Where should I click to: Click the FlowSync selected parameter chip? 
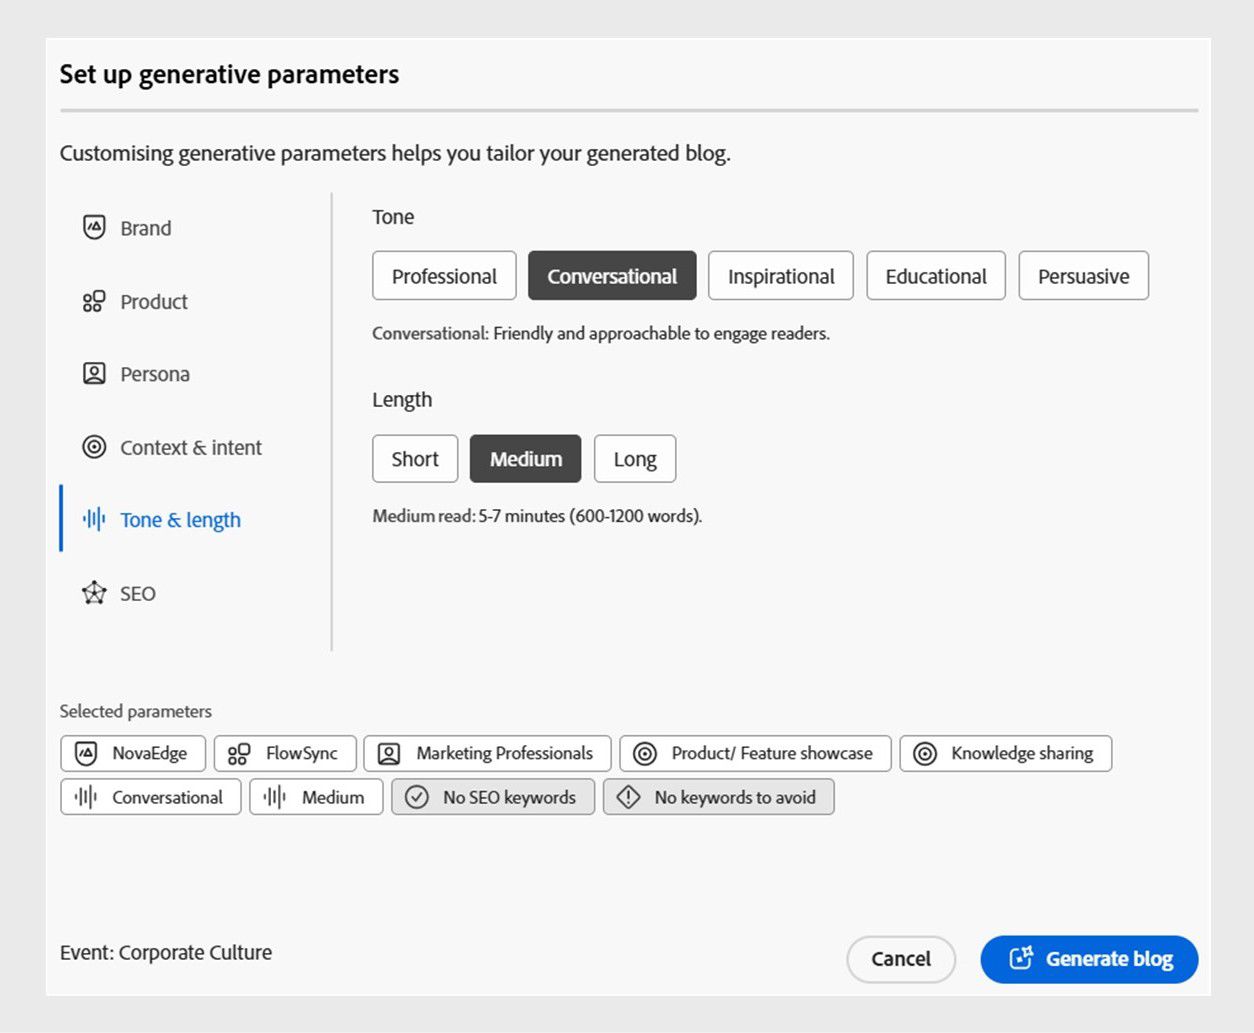pyautogui.click(x=285, y=753)
